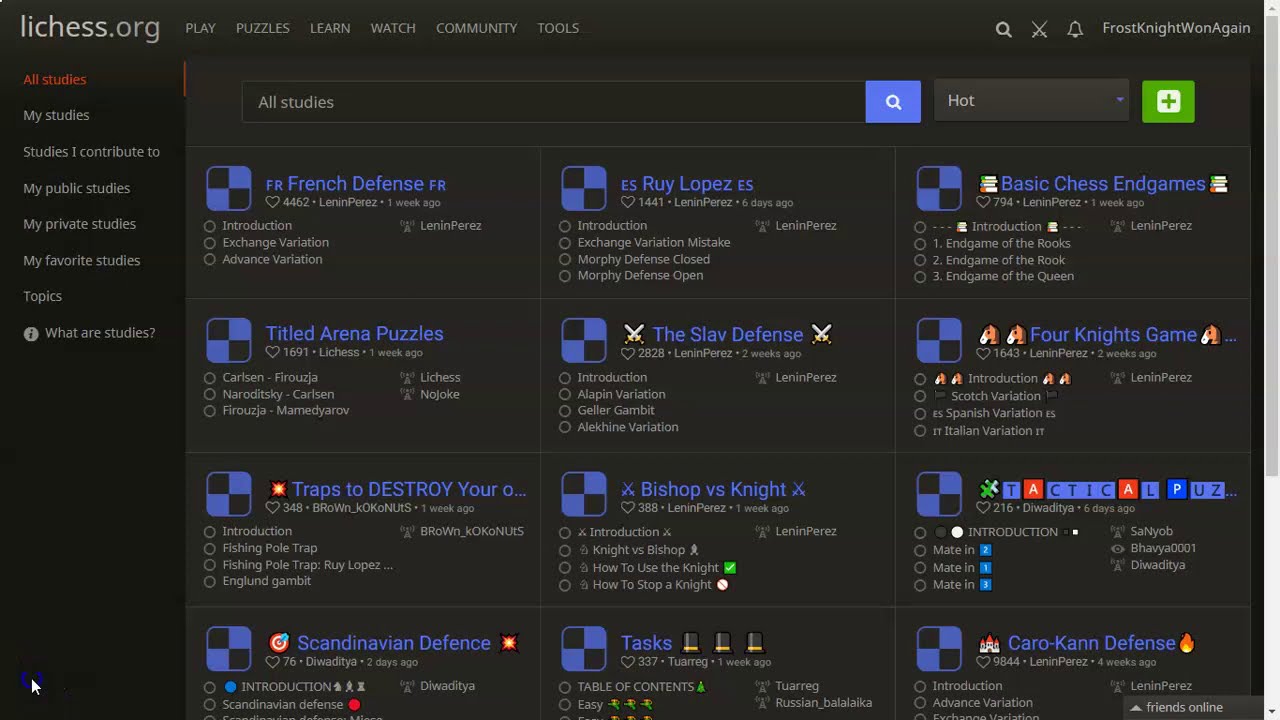Click the Titled Arena Puzzles board icon

[229, 340]
